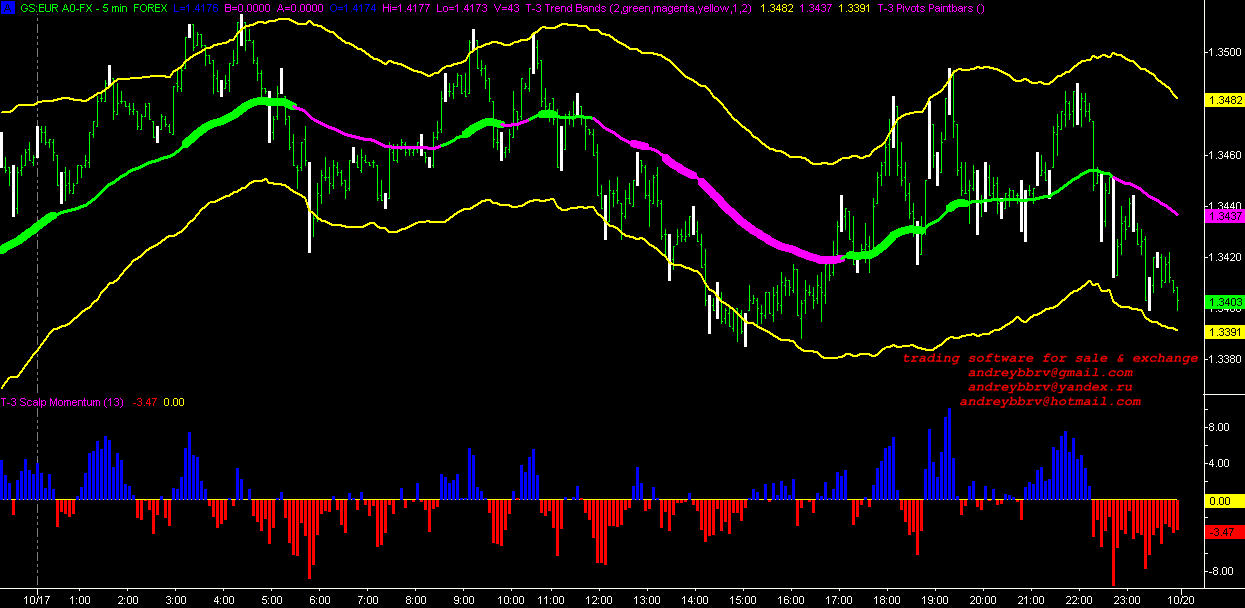This screenshot has width=1245, height=608.
Task: Click the 10/20 date marker on time axis
Action: pyautogui.click(x=1181, y=599)
